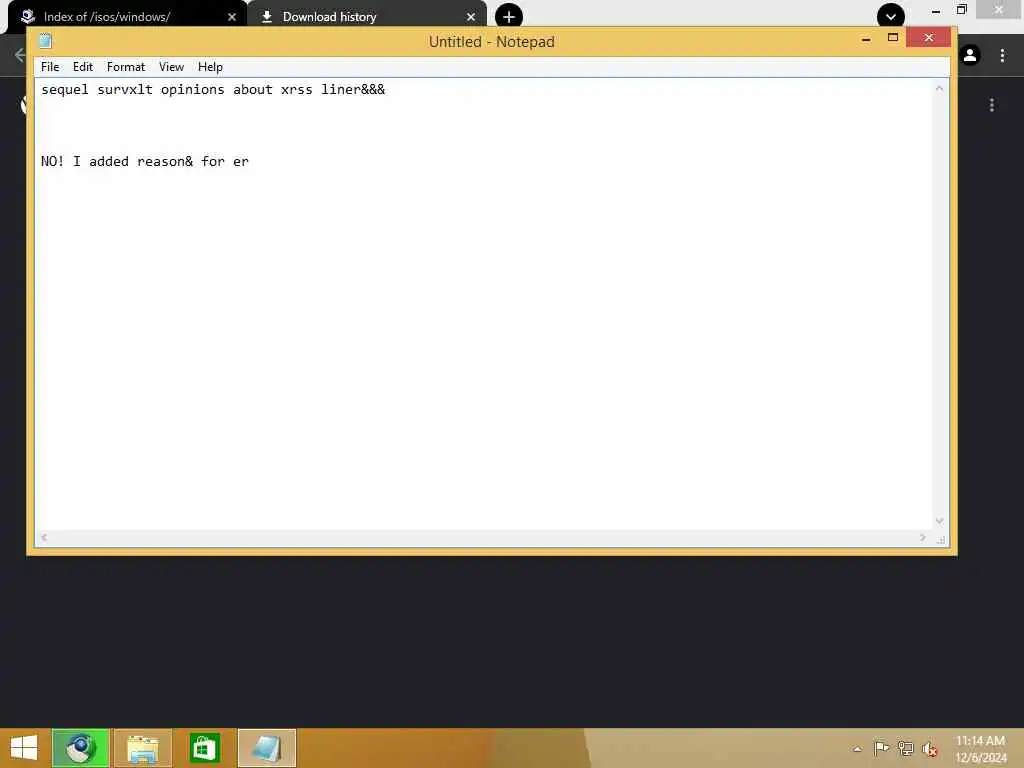Open the browser profile account icon
The width and height of the screenshot is (1024, 768).
point(970,56)
